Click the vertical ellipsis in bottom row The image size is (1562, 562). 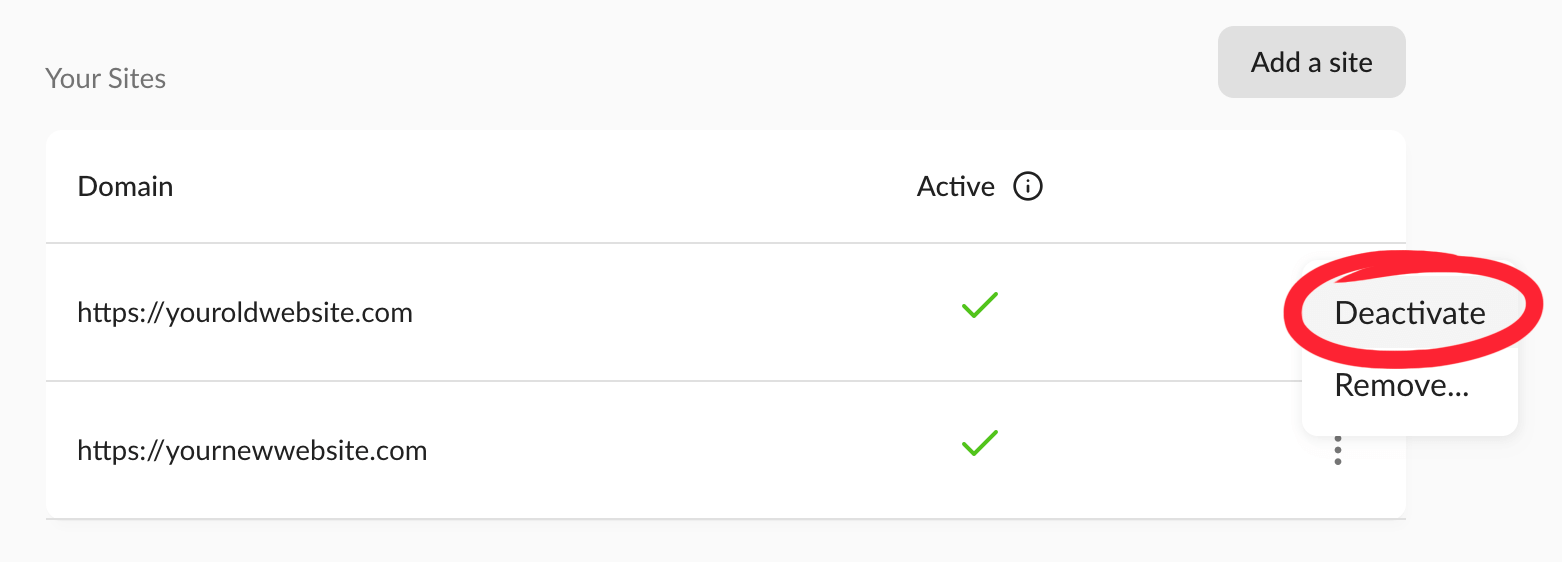click(1338, 450)
